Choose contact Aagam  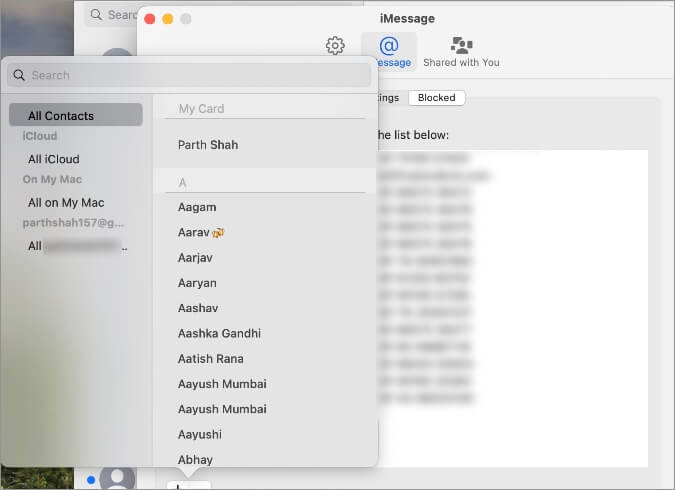coord(197,207)
